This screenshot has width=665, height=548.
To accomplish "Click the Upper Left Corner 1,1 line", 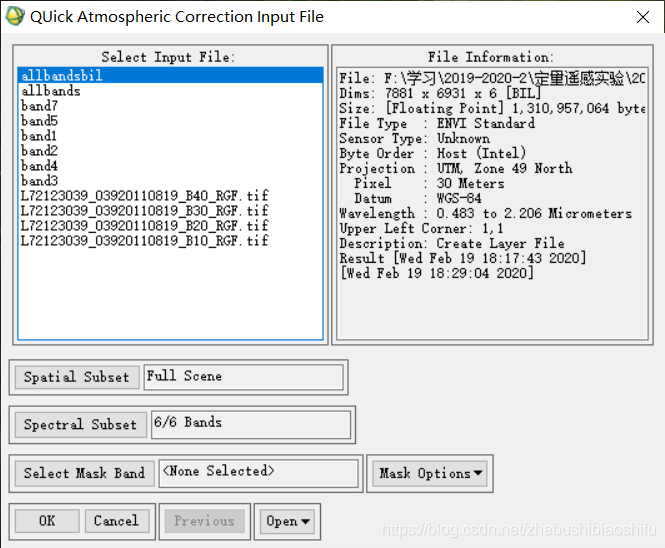I will [421, 229].
